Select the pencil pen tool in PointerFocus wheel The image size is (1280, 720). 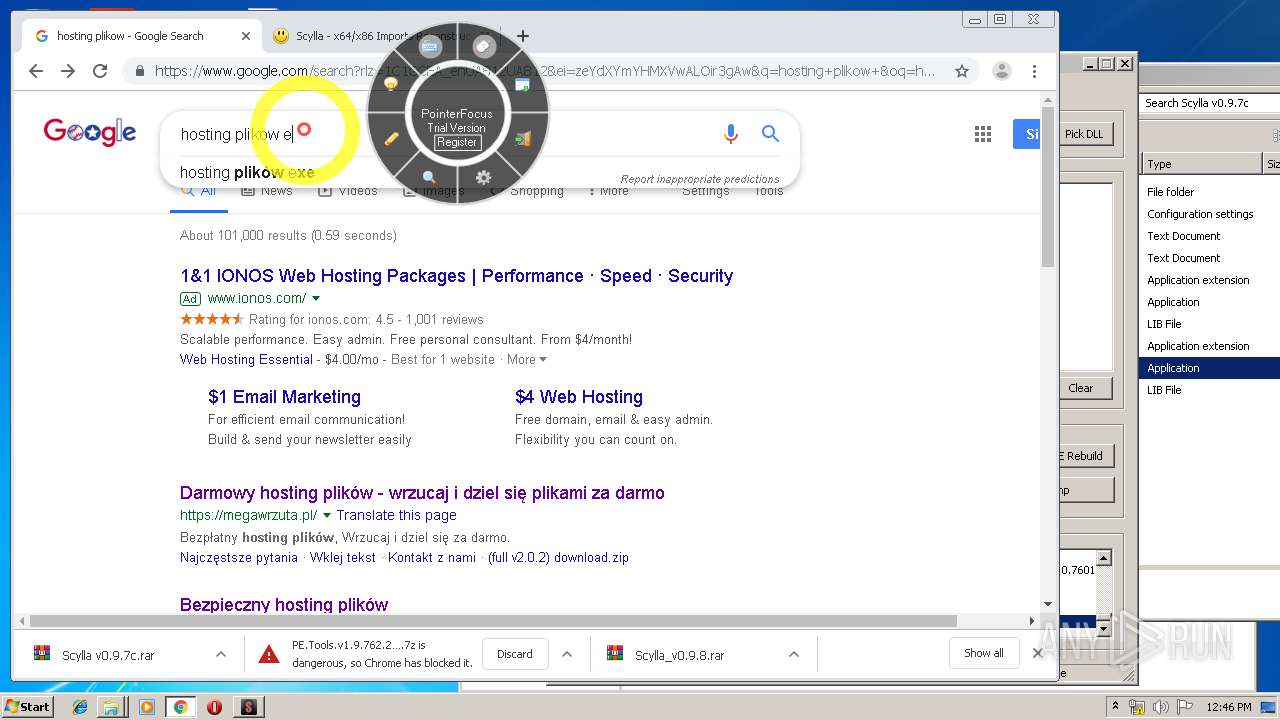pos(391,139)
